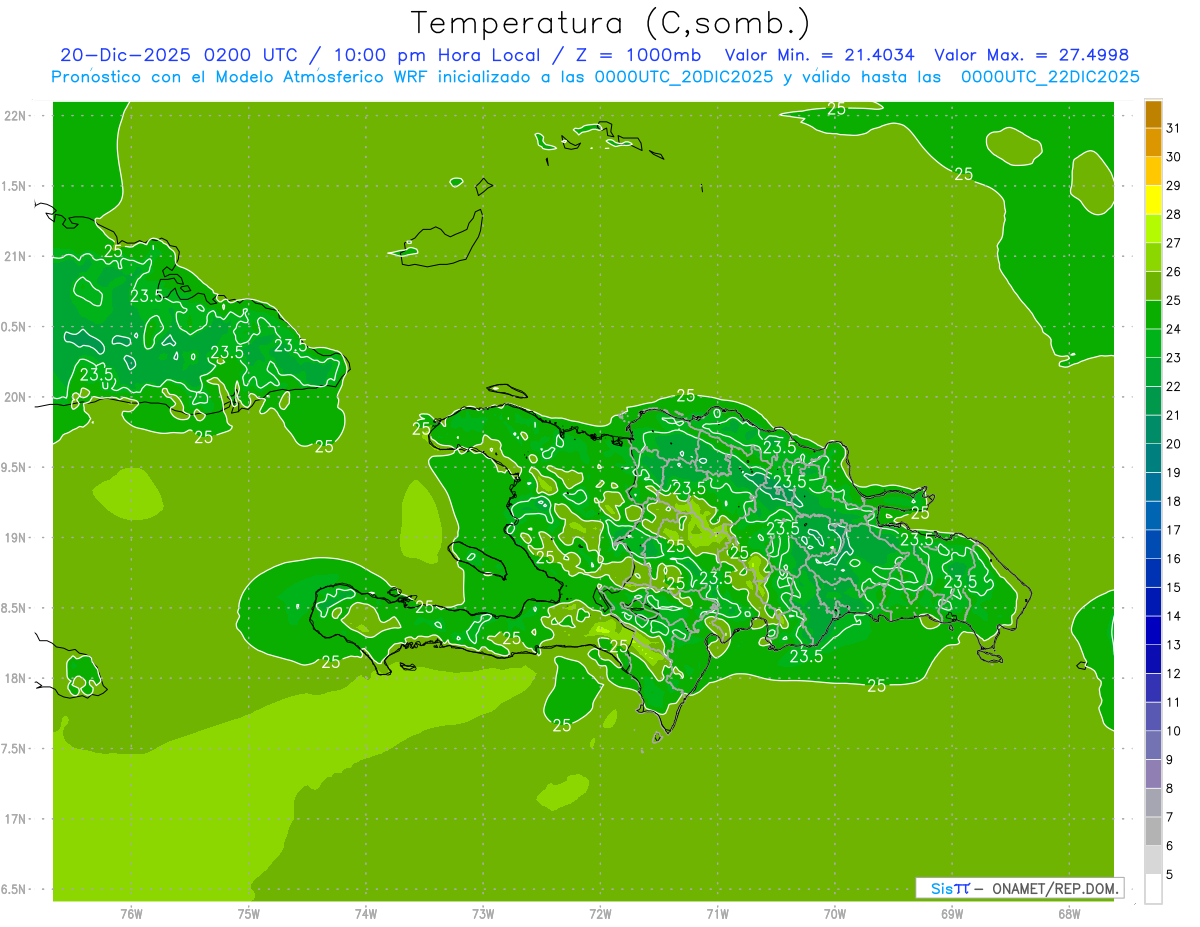The height and width of the screenshot is (927, 1200).
Task: Click the dark orange swatch atop the legend
Action: [x=1153, y=114]
